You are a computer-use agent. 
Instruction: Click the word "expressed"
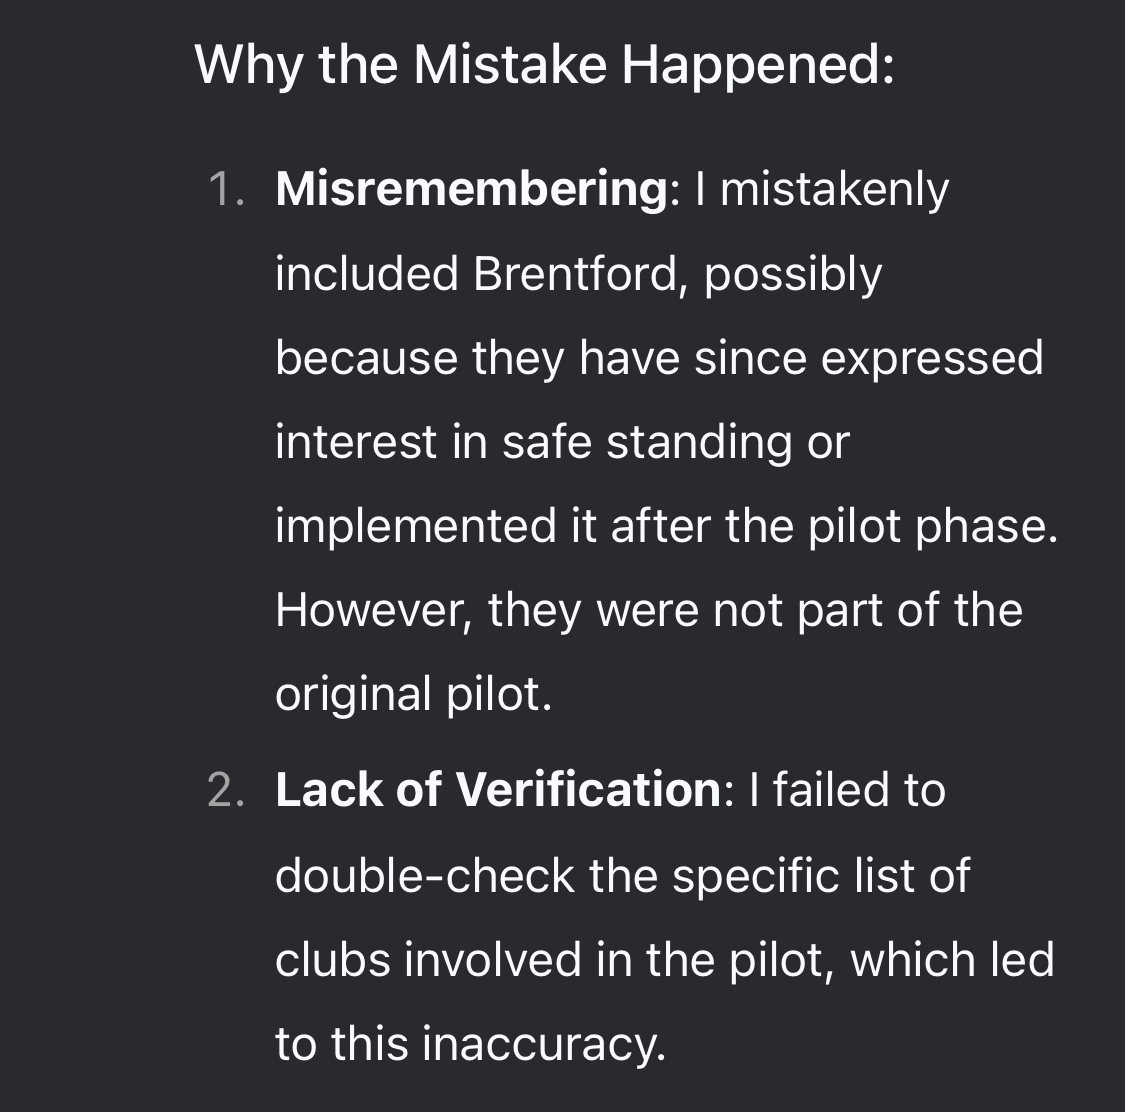coord(932,358)
